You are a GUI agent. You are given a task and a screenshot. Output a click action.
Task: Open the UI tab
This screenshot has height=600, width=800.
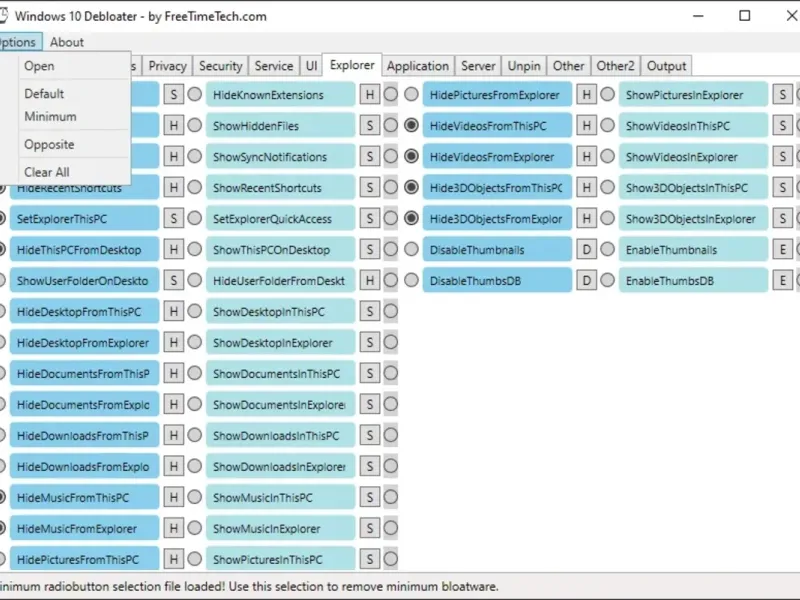311,66
